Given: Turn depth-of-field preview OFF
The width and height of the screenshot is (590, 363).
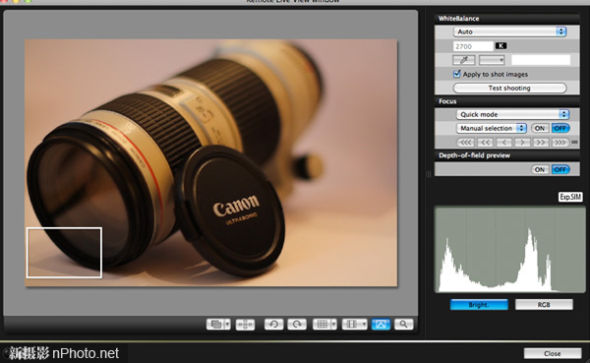Looking at the screenshot, I should pyautogui.click(x=560, y=170).
